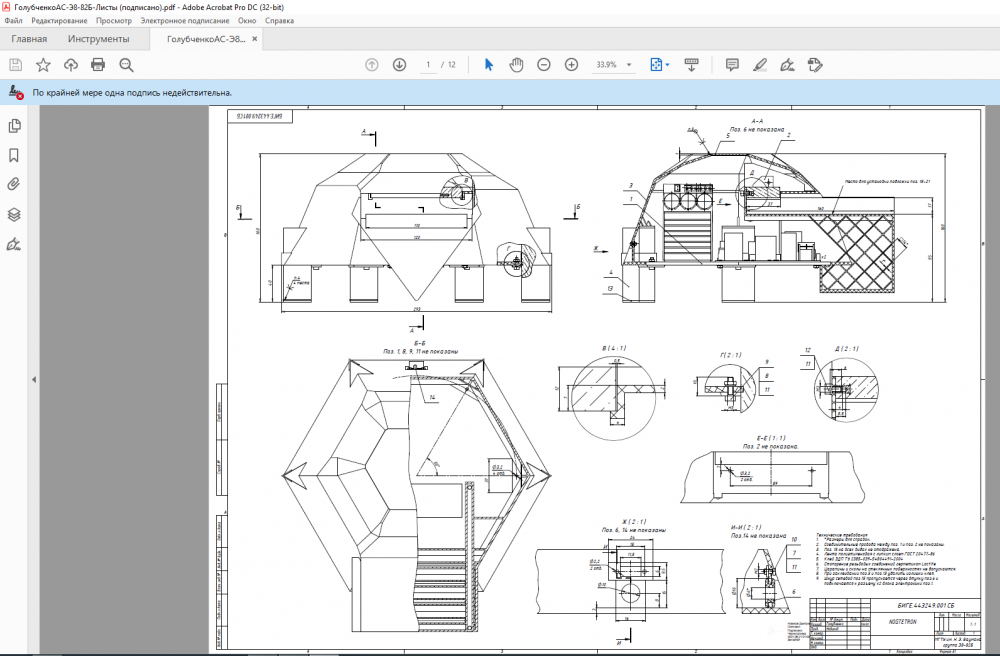Expand the left navigation pane arrow
The image size is (1000, 656).
(x=34, y=380)
